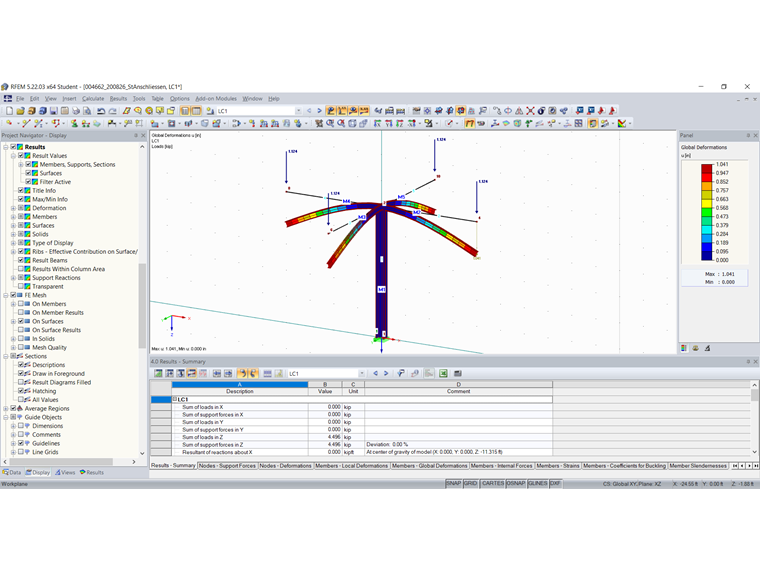Click the Project Navigator vertical scrollbar
This screenshot has height=570, width=760.
(142, 305)
